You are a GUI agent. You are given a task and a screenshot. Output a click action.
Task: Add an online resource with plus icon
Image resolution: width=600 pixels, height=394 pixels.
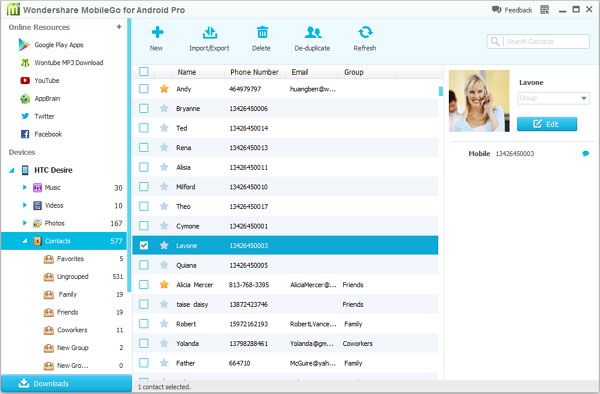119,27
